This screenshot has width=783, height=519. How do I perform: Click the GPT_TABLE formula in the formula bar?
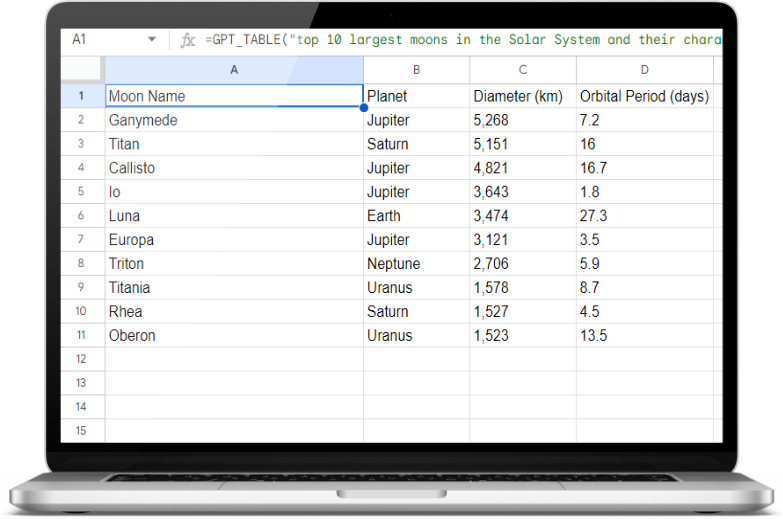coord(462,40)
